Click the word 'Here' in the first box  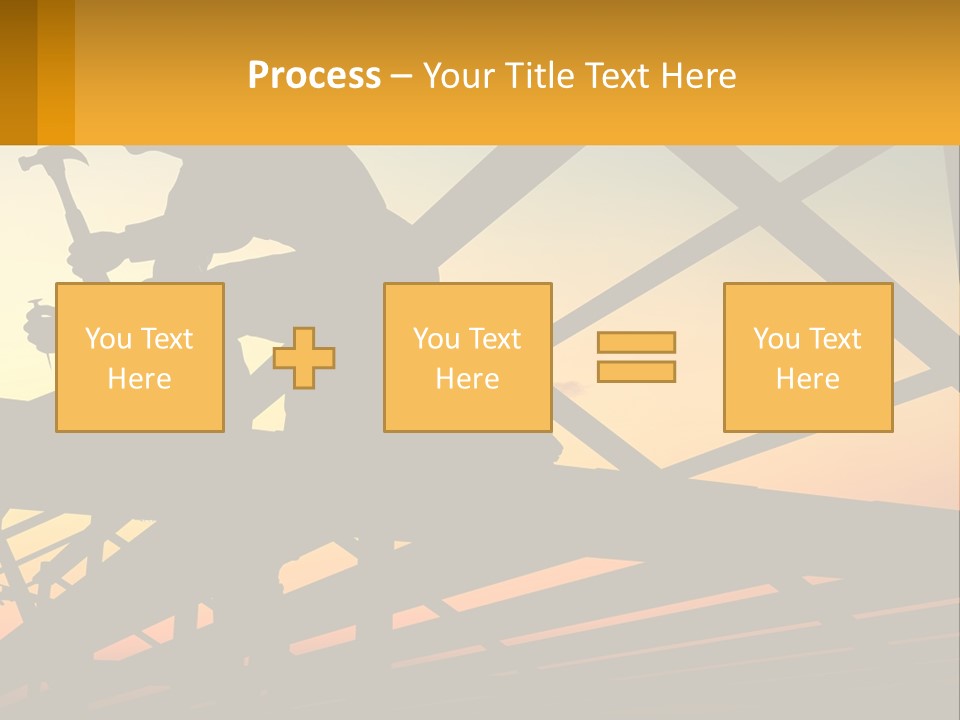(x=140, y=379)
